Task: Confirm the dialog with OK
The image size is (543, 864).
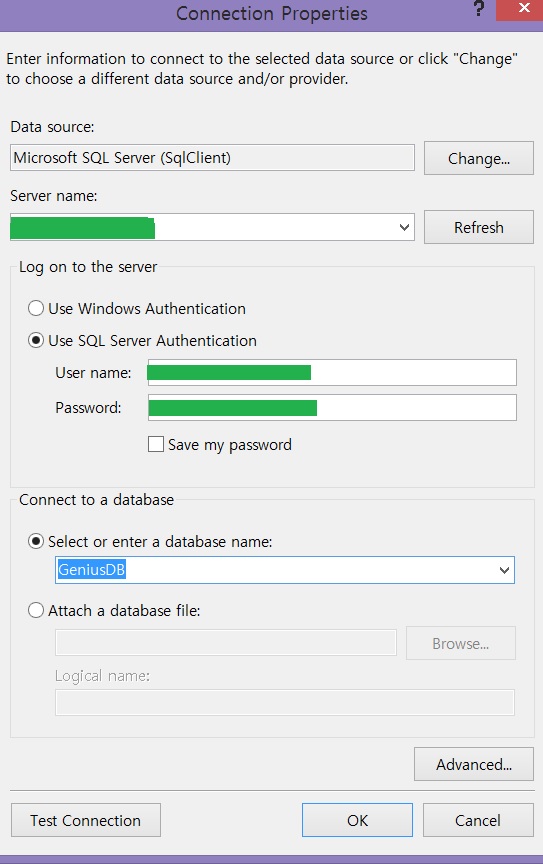Action: pos(357,820)
